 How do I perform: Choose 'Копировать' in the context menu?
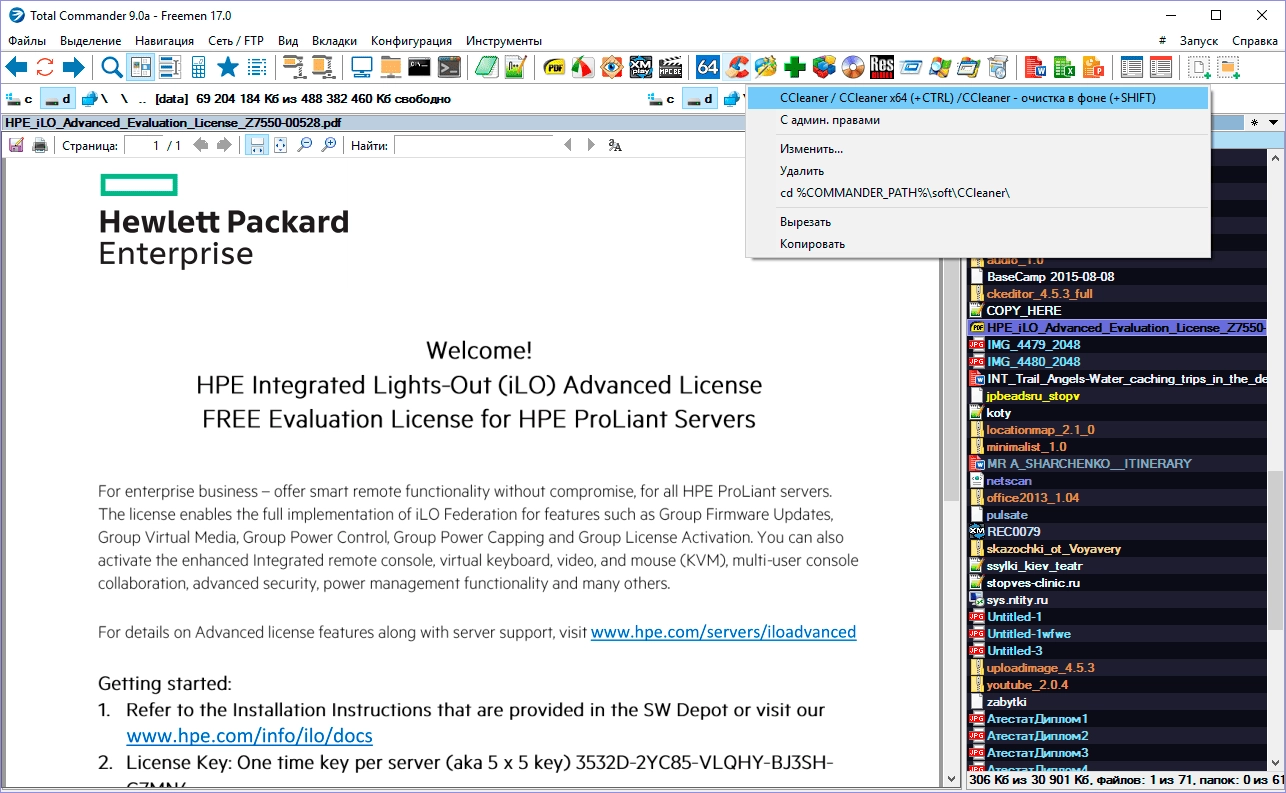coord(979,244)
